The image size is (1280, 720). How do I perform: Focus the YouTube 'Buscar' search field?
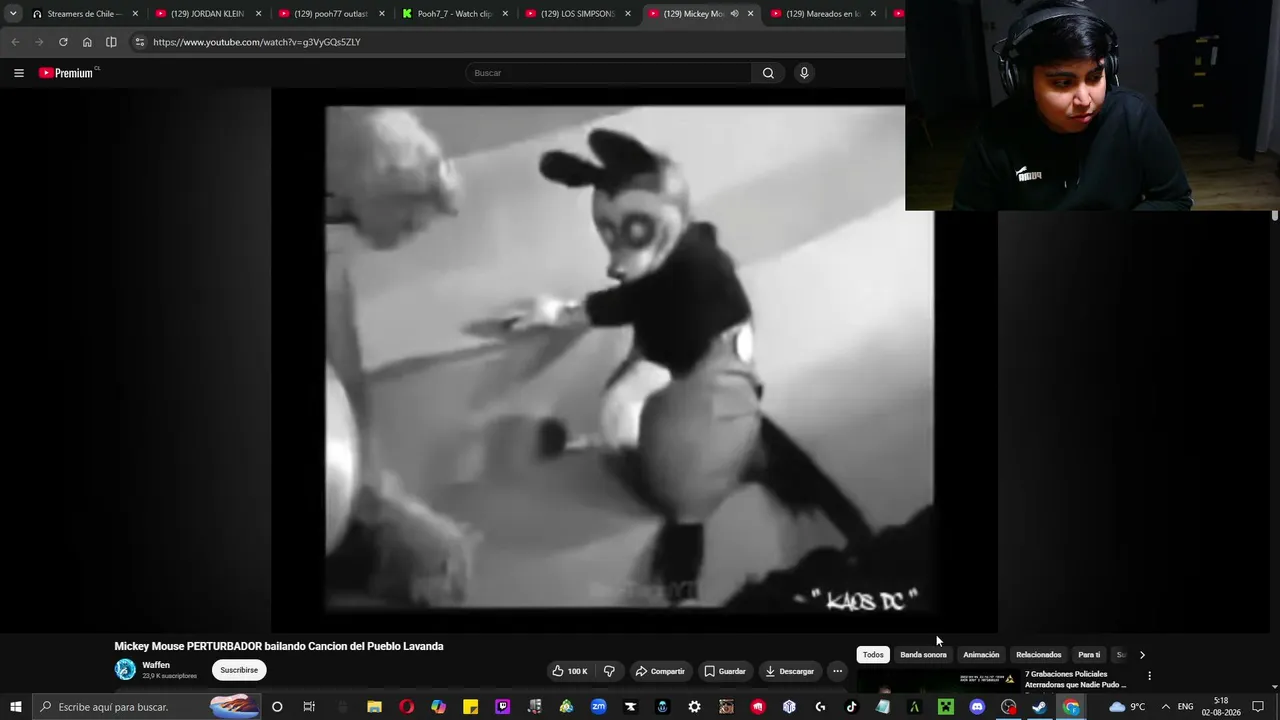[x=608, y=73]
